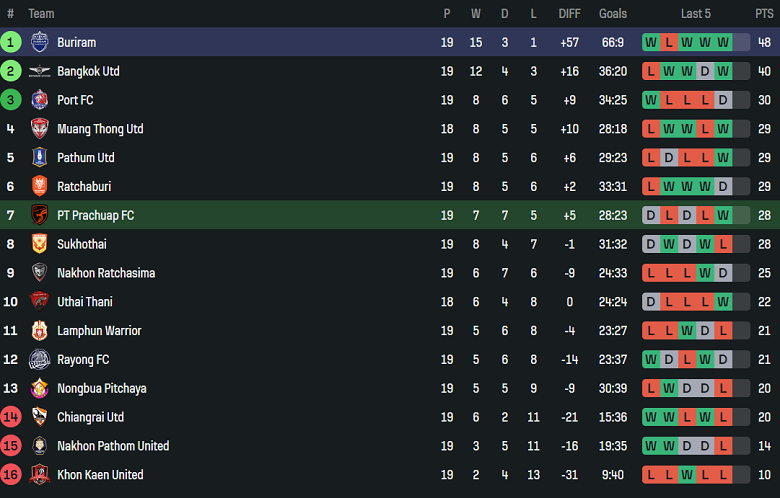Click the Last 5 column header
Image resolution: width=780 pixels, height=498 pixels.
(696, 14)
